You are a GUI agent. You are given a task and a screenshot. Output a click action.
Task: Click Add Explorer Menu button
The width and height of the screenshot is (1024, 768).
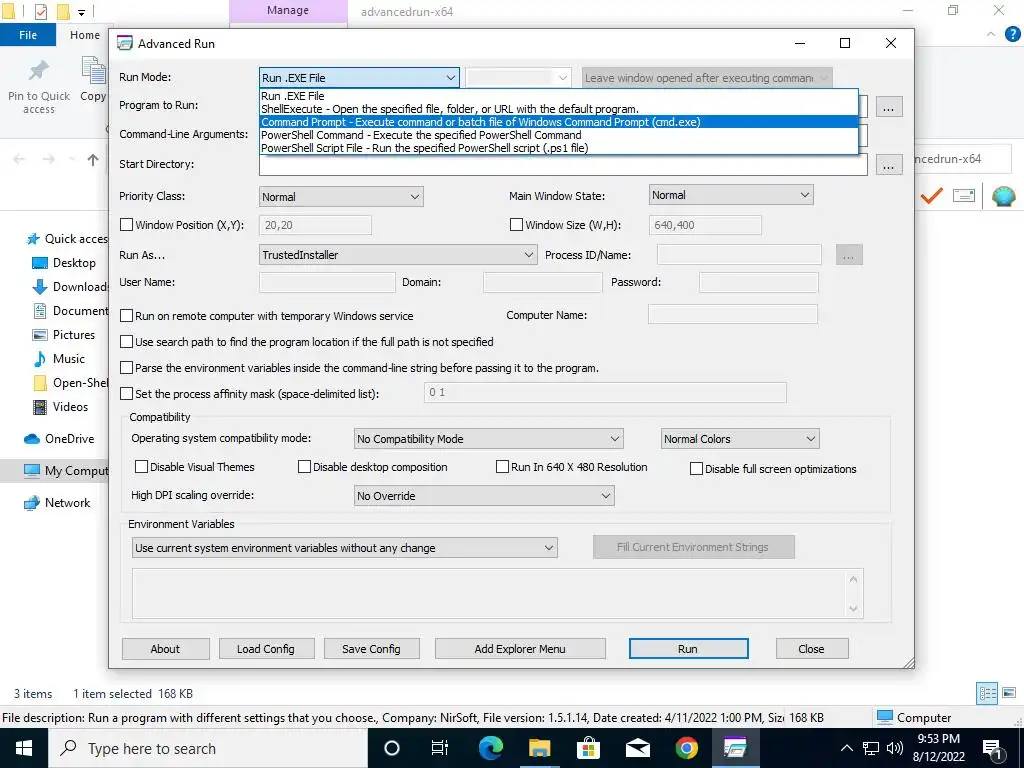[x=520, y=648]
